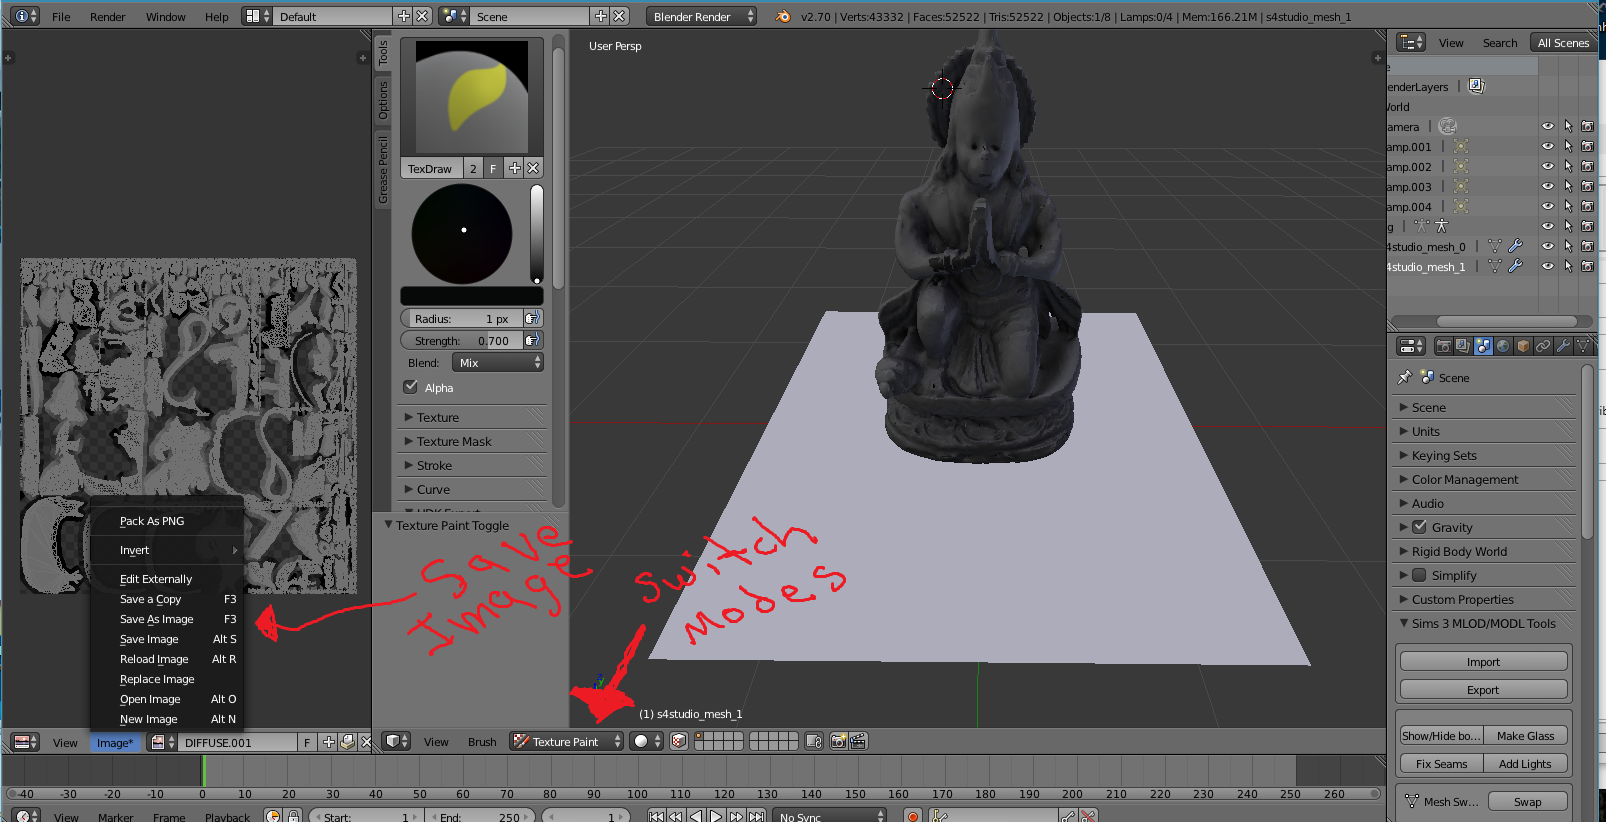This screenshot has width=1606, height=822.
Task: Open the No Sync dropdown
Action: click(830, 816)
